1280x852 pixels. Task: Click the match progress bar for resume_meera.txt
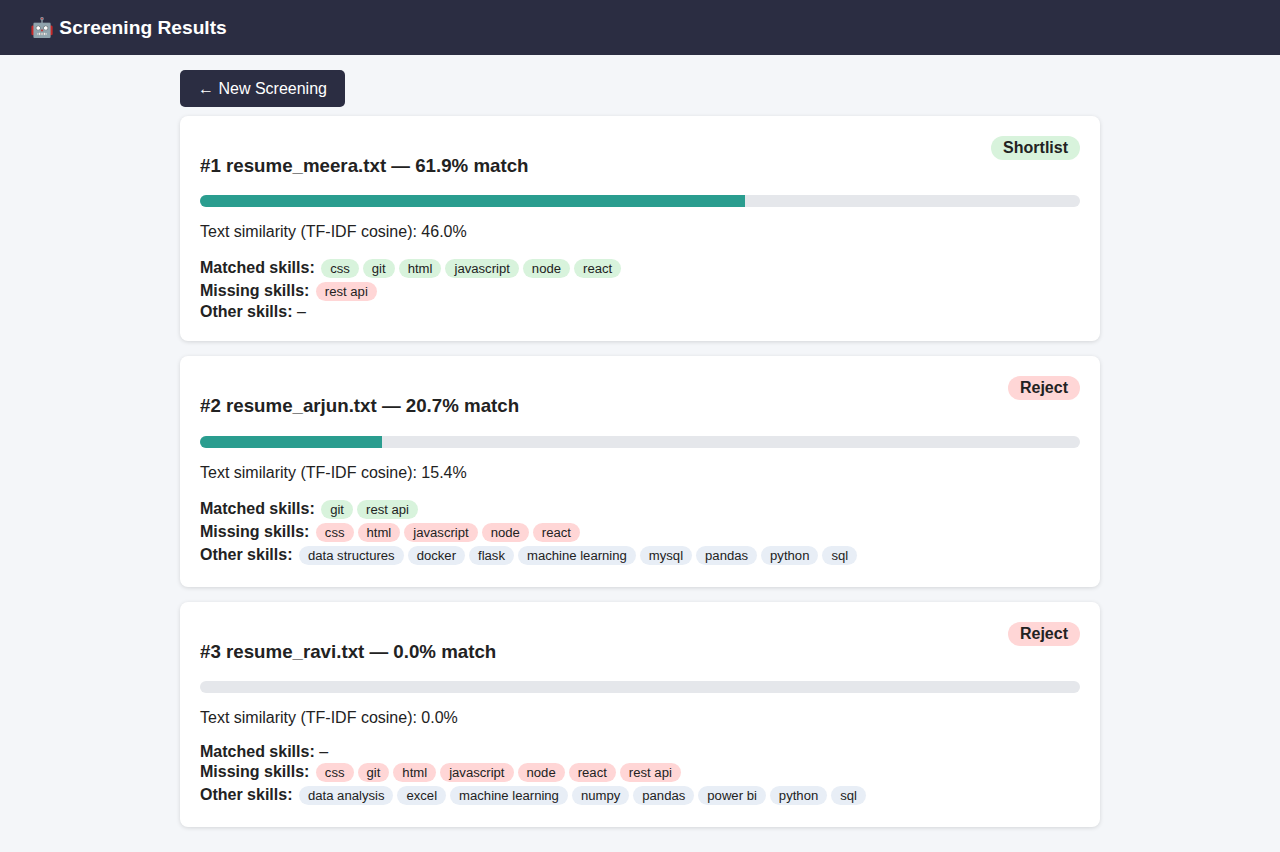[640, 201]
